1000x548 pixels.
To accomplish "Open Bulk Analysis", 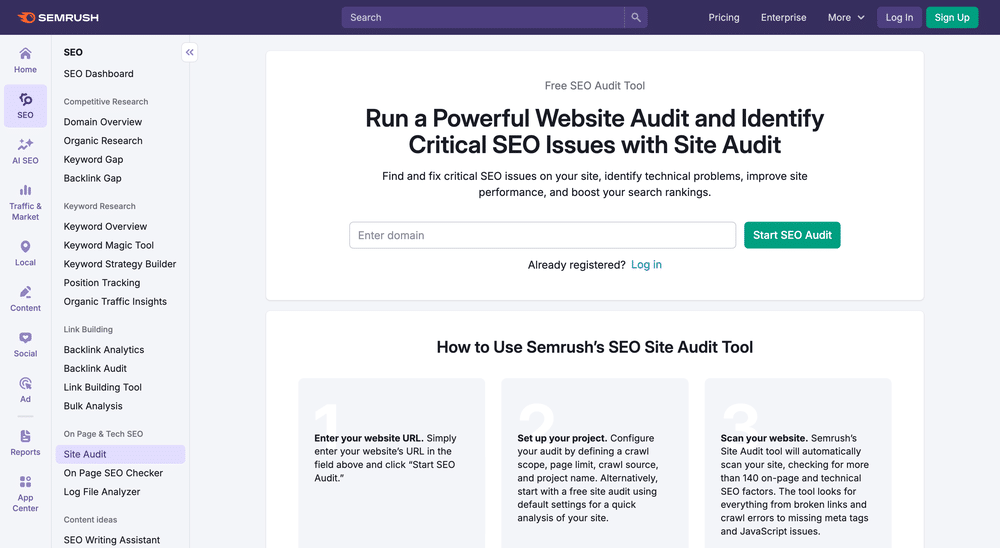I will coord(93,406).
